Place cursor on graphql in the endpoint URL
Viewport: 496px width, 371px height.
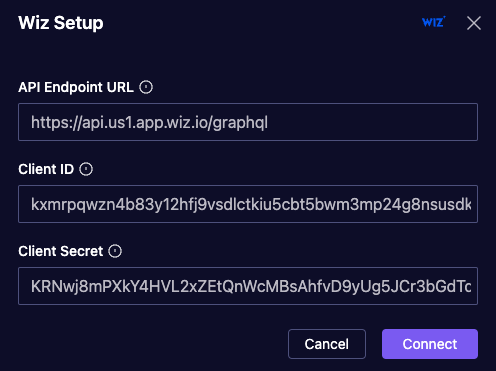coord(240,123)
